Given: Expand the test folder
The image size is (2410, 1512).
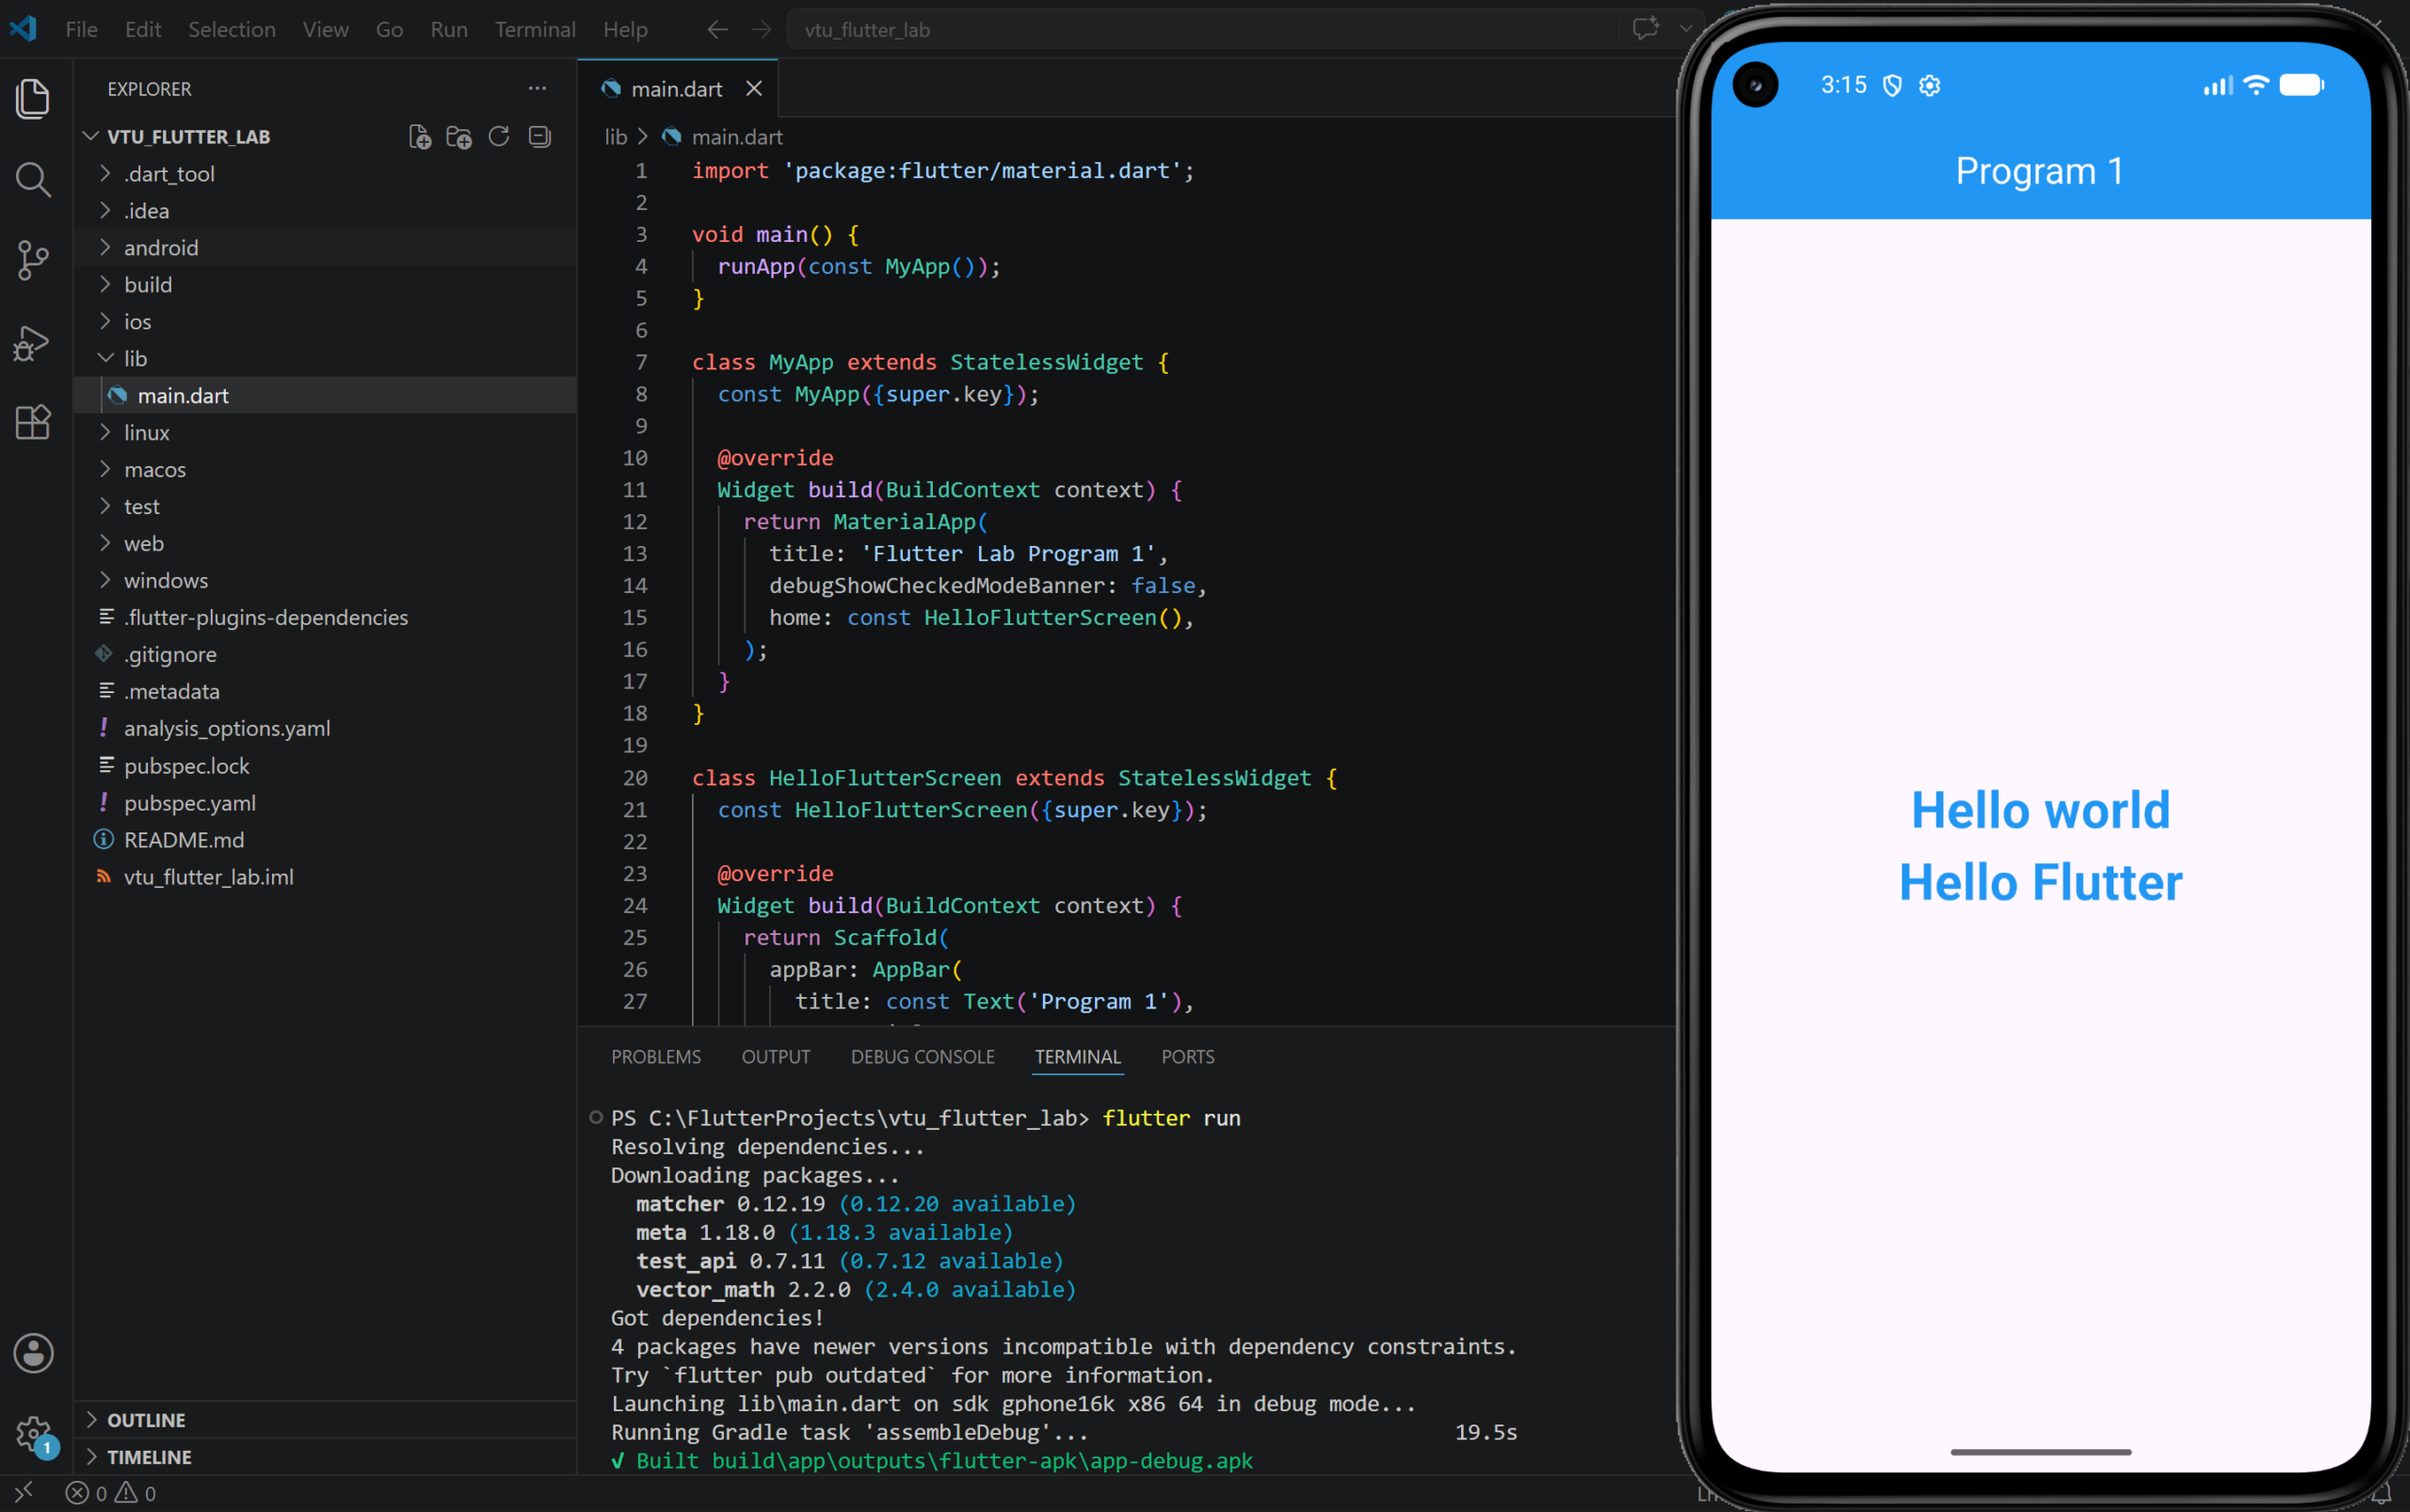Looking at the screenshot, I should point(141,507).
